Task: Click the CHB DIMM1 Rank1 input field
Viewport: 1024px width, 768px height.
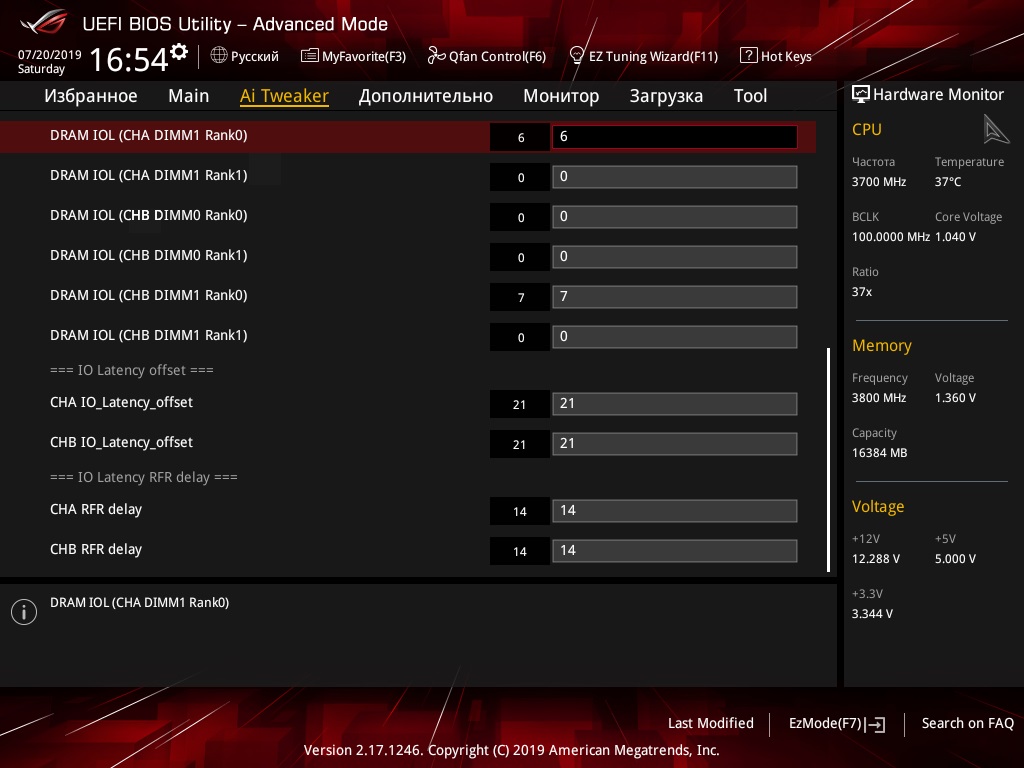Action: [675, 337]
